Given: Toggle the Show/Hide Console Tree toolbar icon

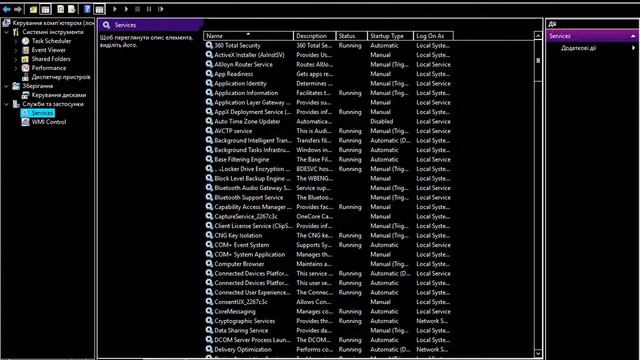Looking at the screenshot, I should pyautogui.click(x=45, y=9).
